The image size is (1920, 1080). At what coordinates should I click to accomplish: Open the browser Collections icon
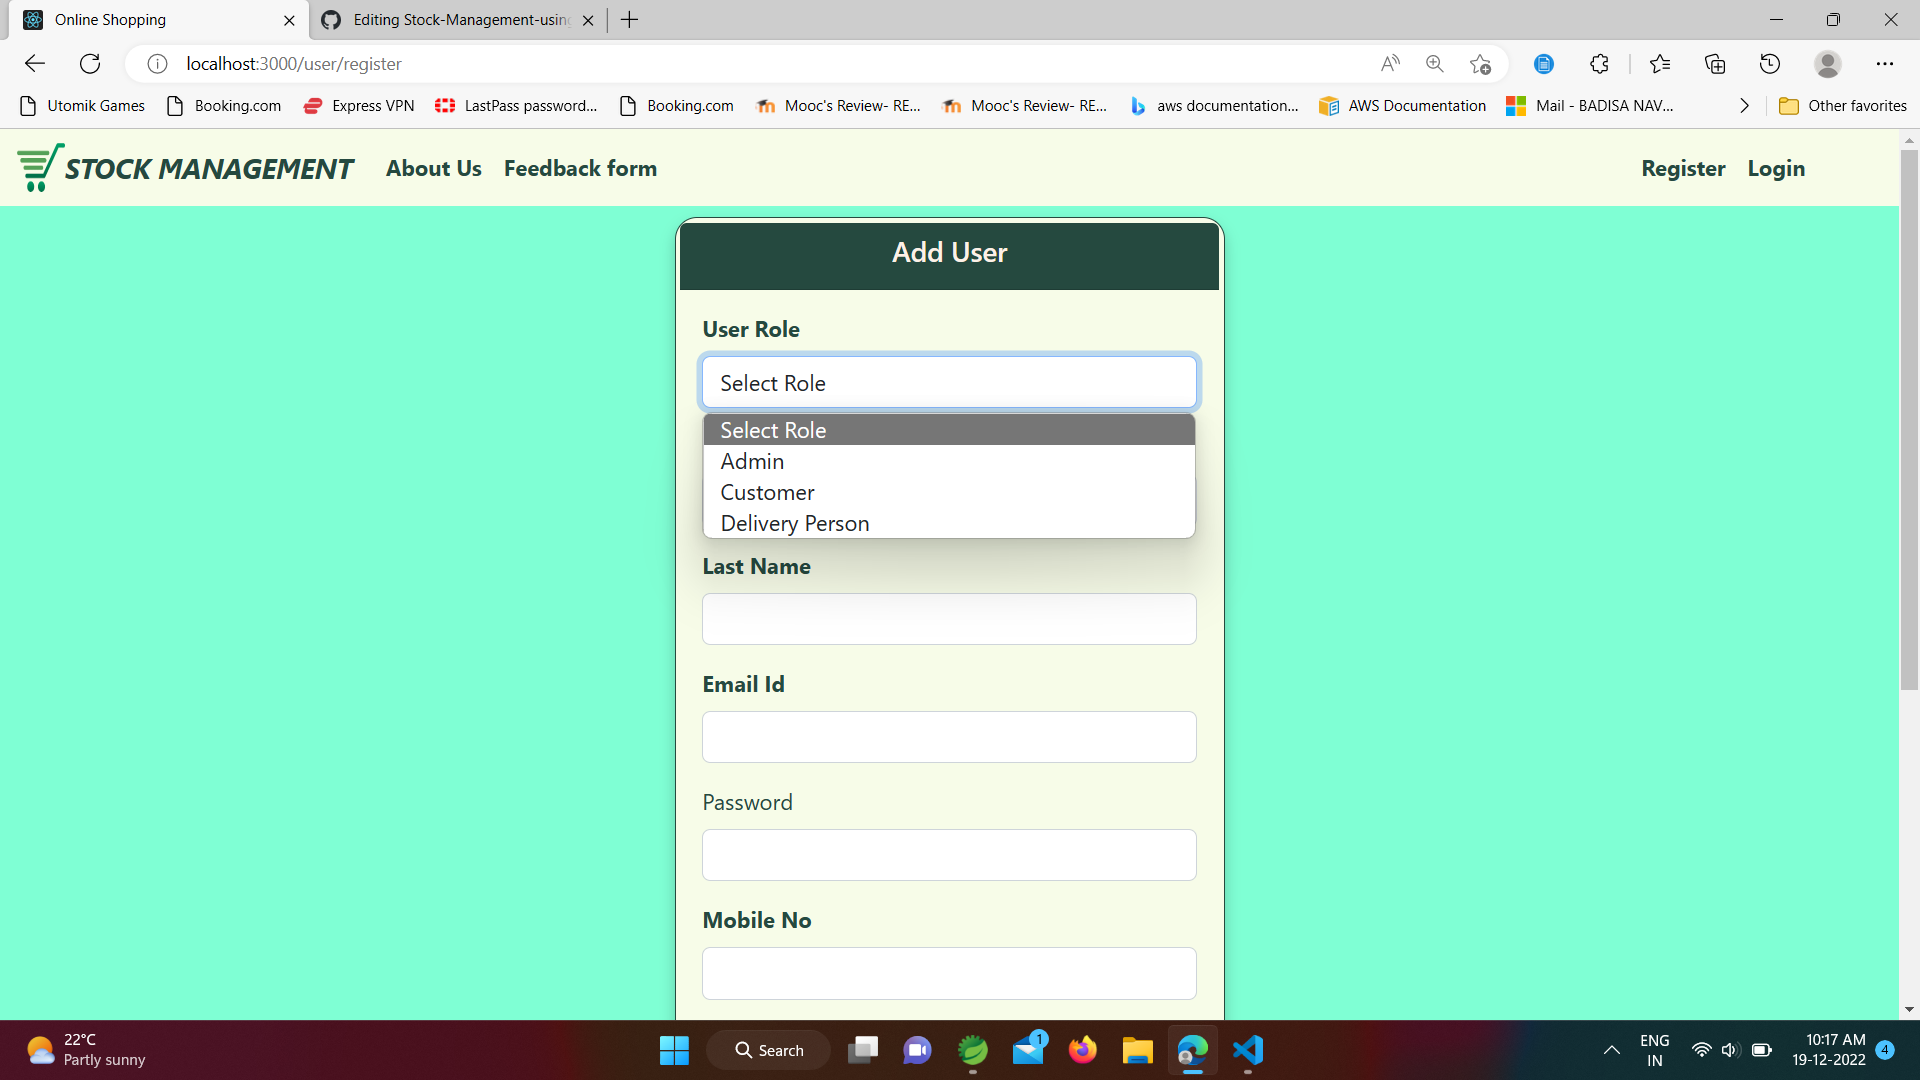[1715, 64]
